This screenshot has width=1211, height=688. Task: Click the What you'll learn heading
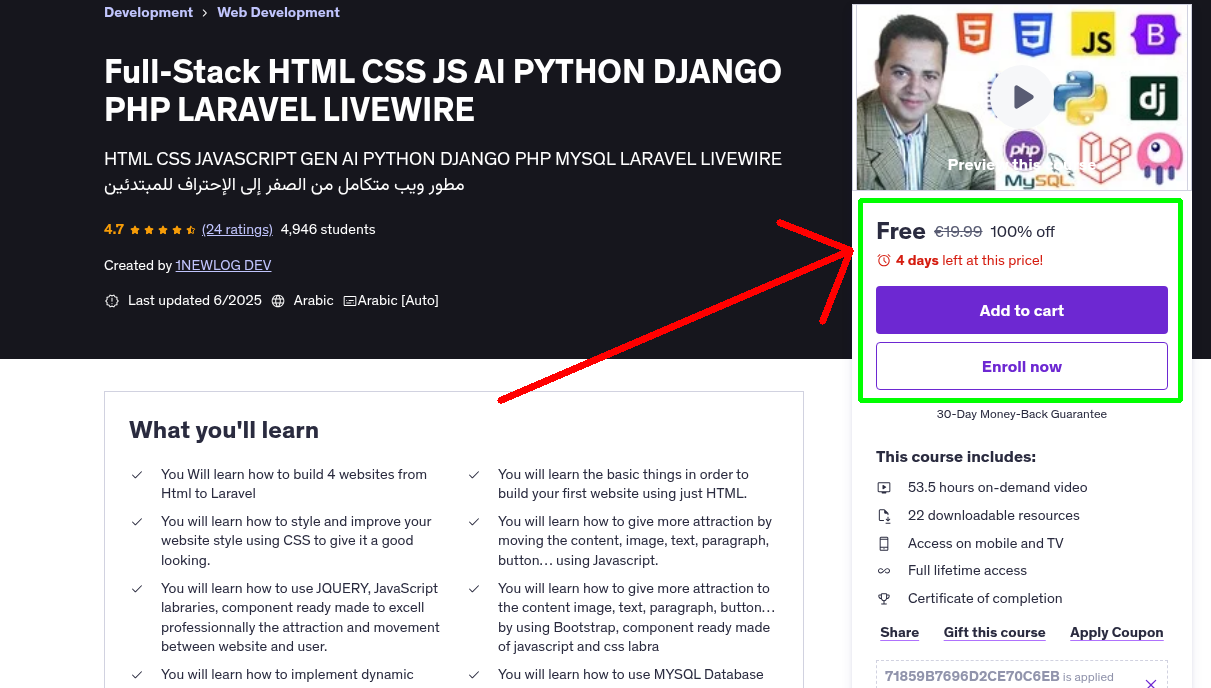224,430
